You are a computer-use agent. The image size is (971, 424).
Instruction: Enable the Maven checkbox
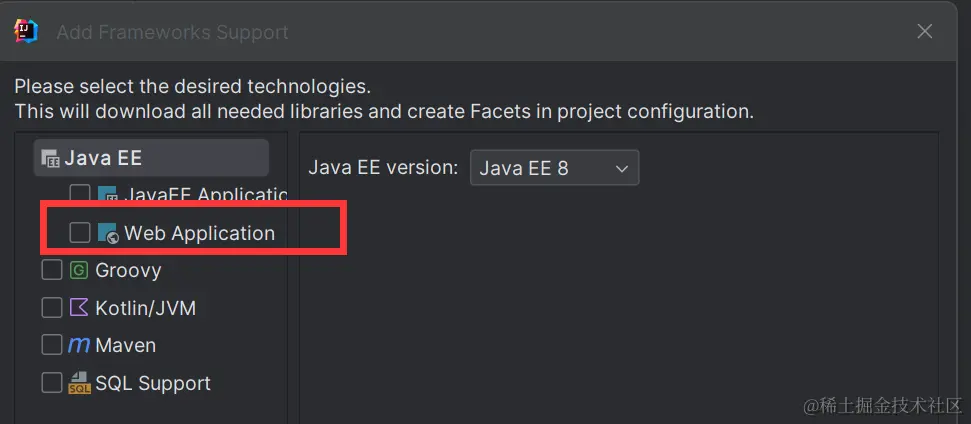[52, 345]
